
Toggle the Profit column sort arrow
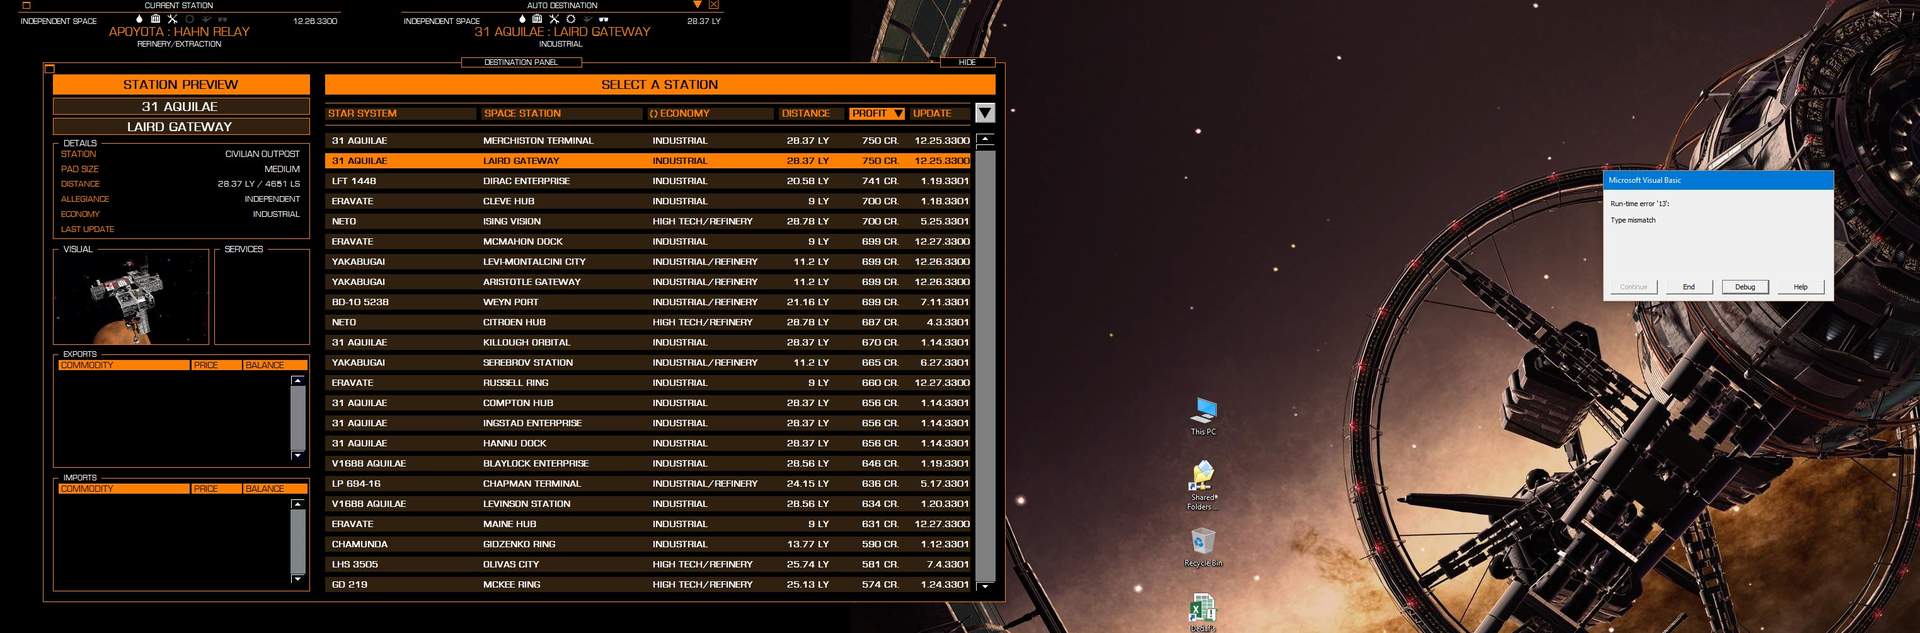pyautogui.click(x=898, y=114)
